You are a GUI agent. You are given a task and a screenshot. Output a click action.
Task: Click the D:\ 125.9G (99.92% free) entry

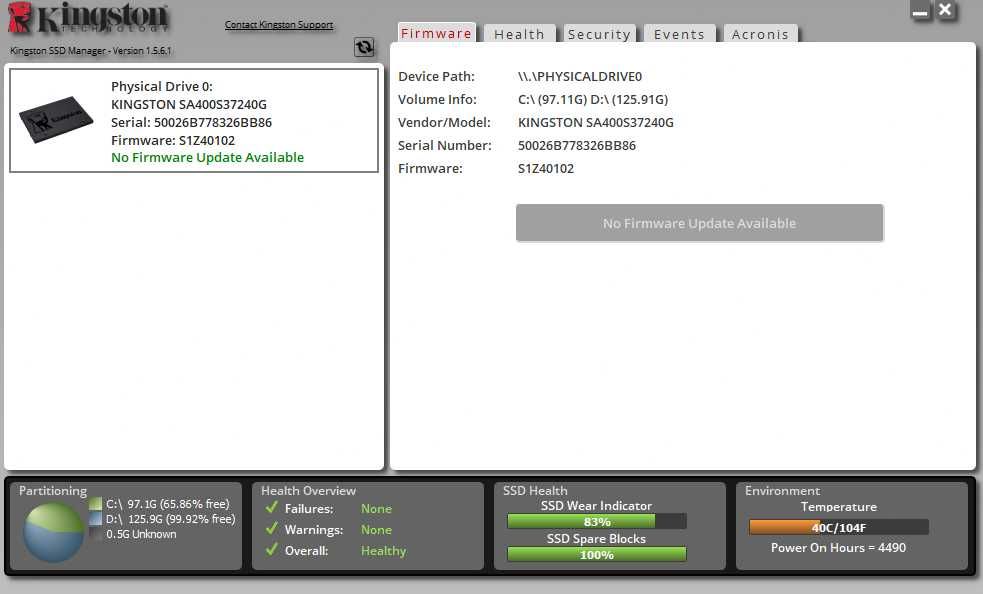pyautogui.click(x=171, y=519)
